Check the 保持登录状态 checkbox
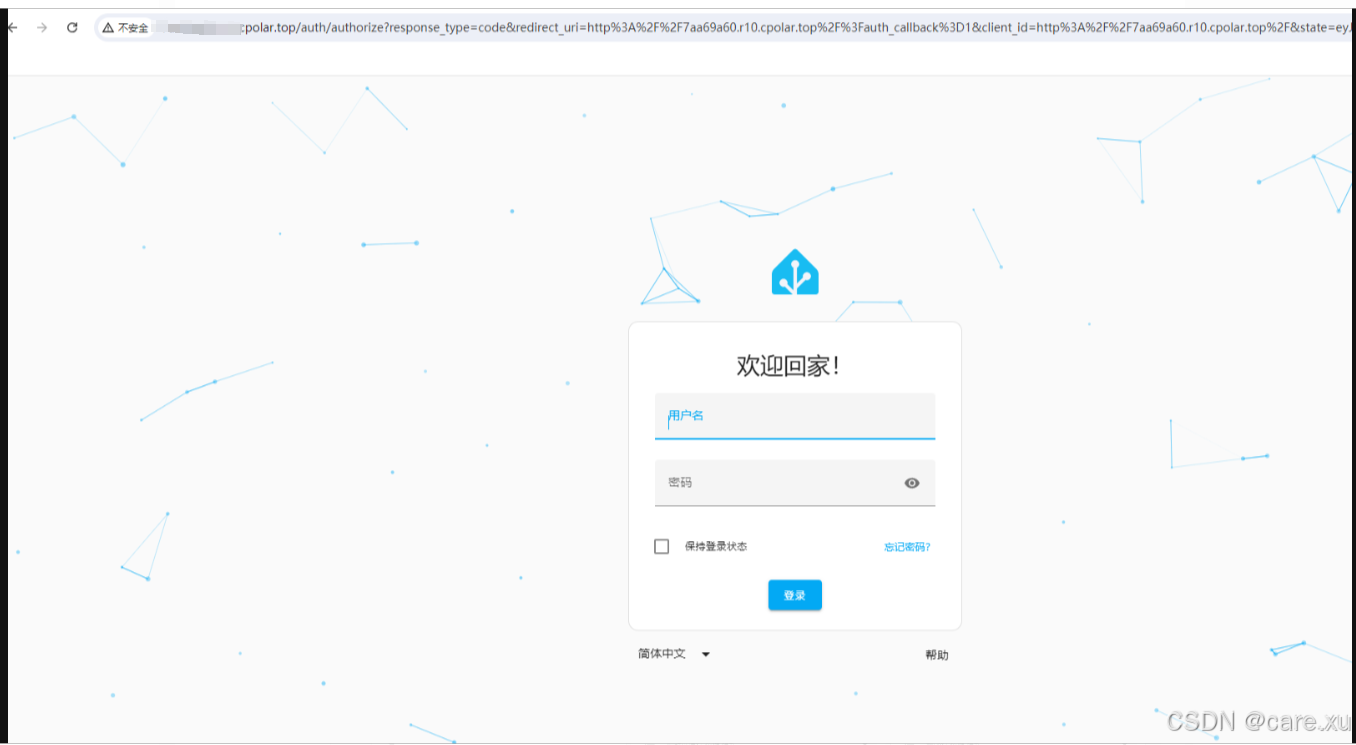The height and width of the screenshot is (745, 1356). (x=661, y=547)
